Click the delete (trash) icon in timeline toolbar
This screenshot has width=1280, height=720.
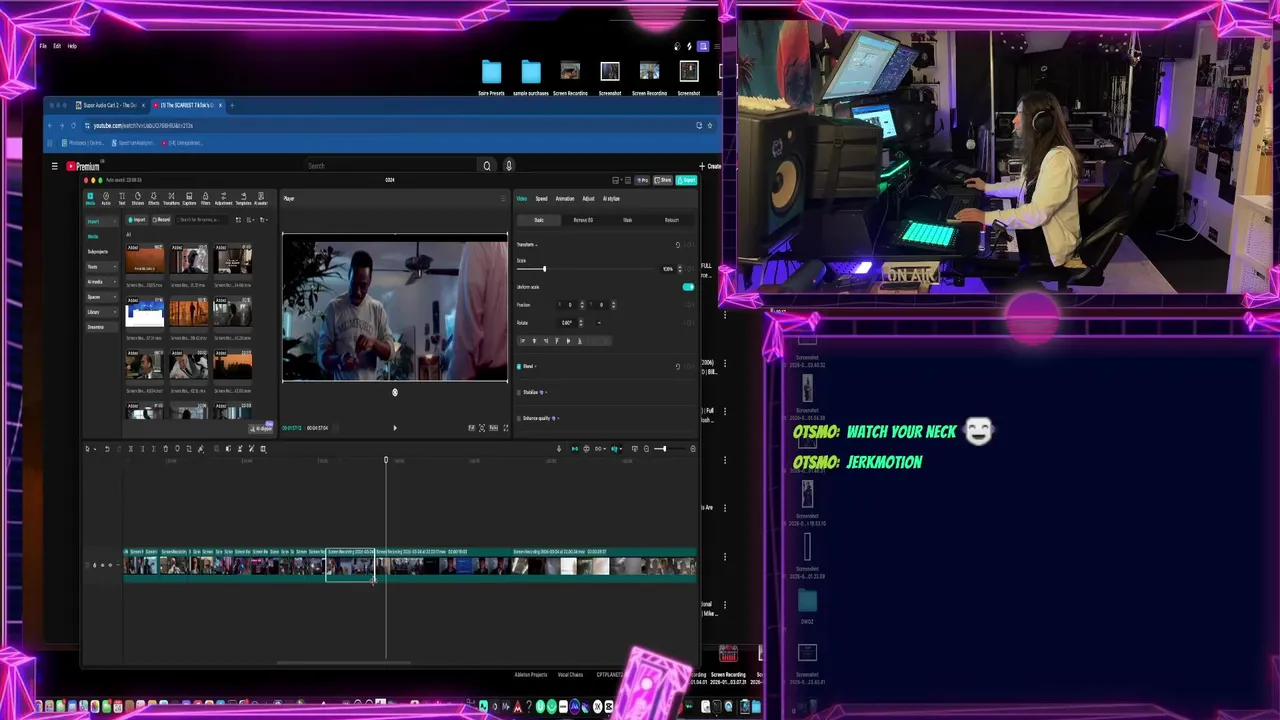click(165, 449)
